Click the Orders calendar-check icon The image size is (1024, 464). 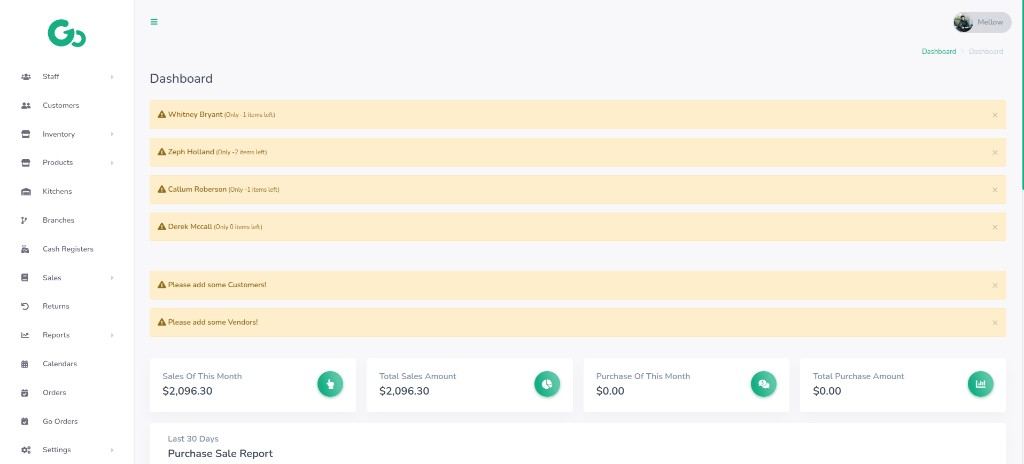(25, 393)
